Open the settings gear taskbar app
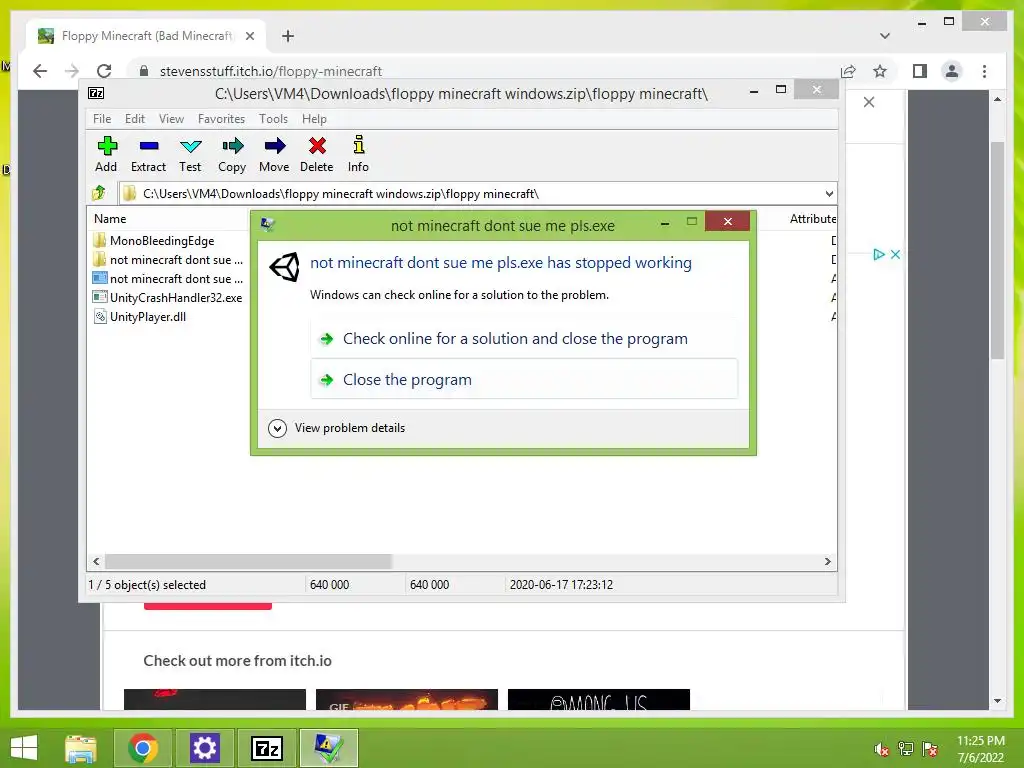 tap(204, 748)
